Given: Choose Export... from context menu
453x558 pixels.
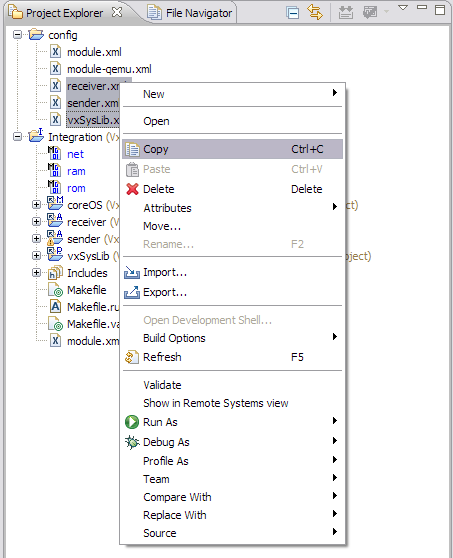Looking at the screenshot, I should click(232, 293).
